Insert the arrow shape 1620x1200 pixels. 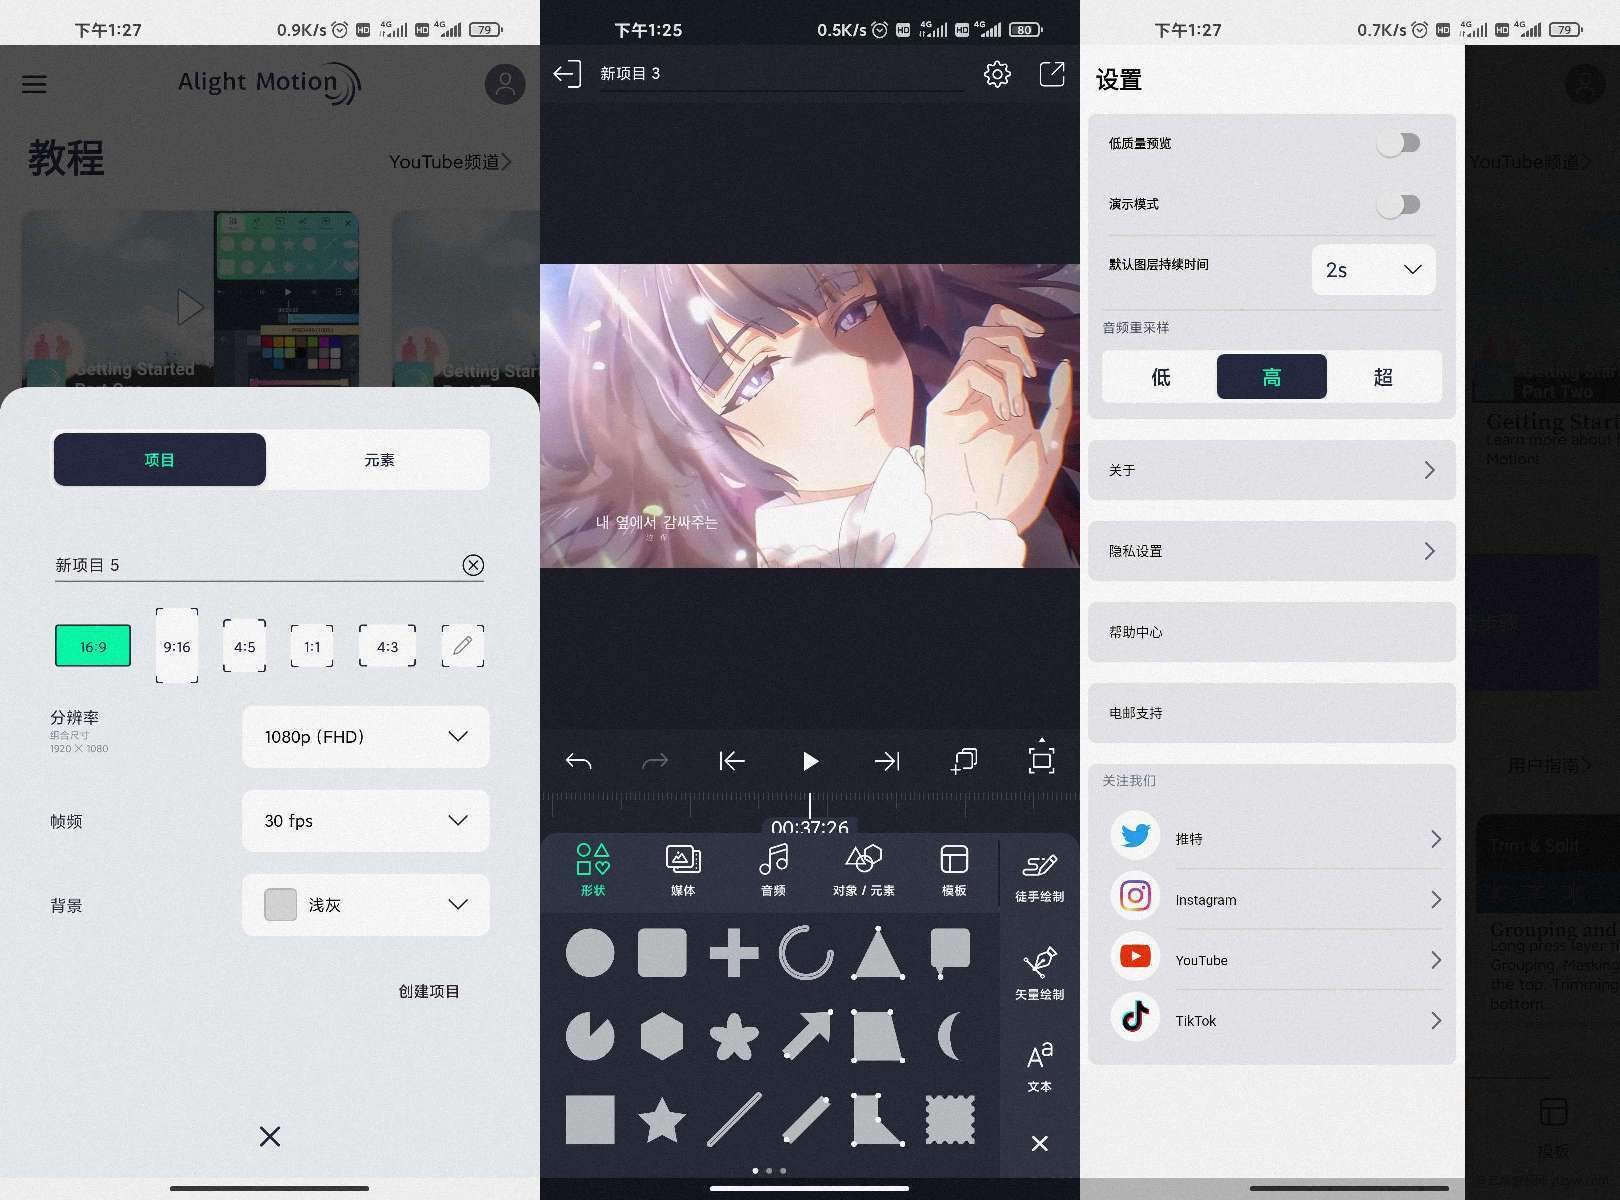(806, 1036)
